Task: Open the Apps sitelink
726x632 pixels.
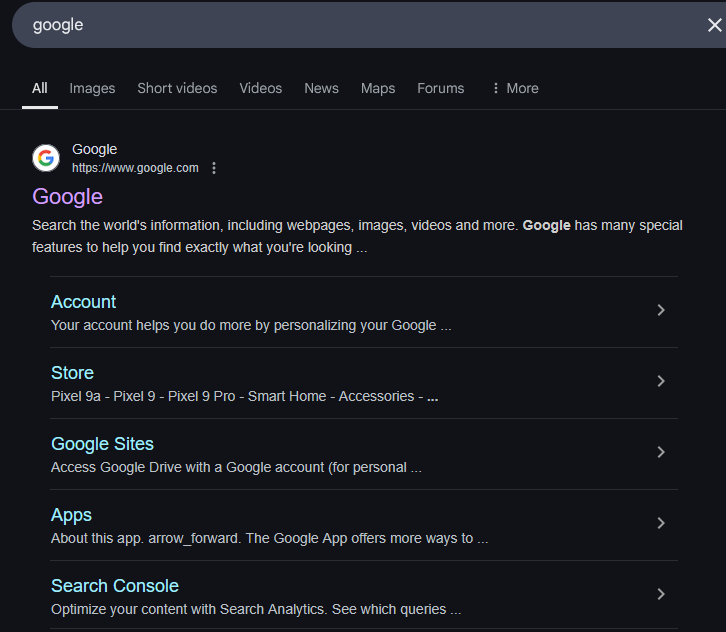Action: (x=71, y=515)
